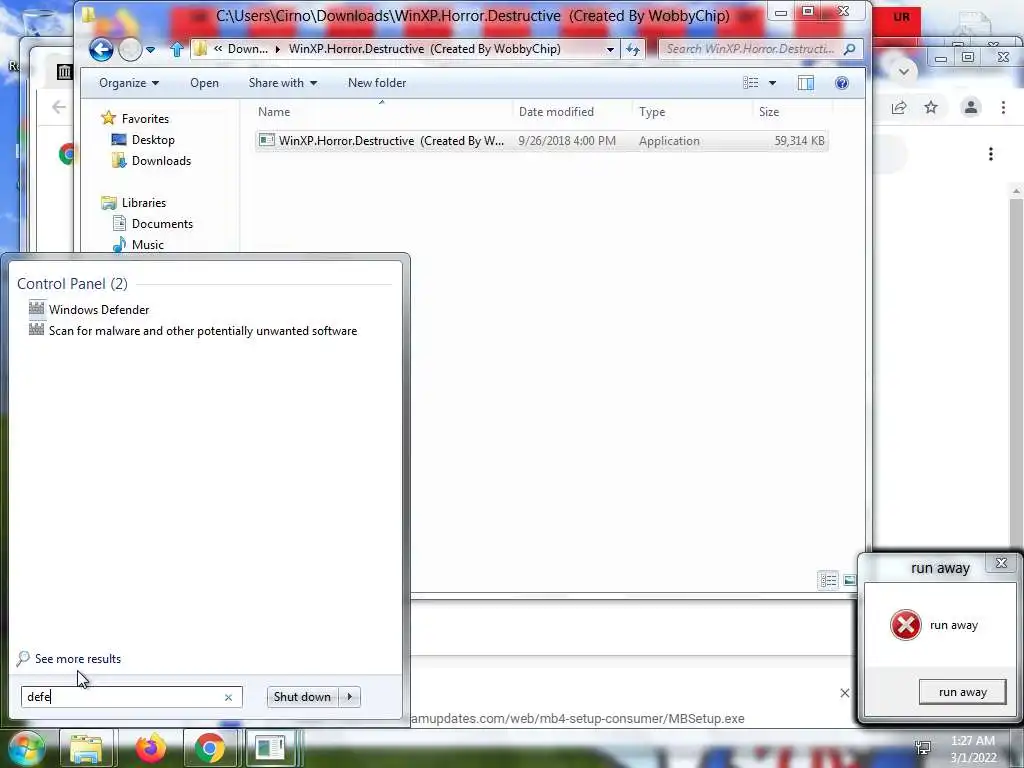The height and width of the screenshot is (768, 1024).
Task: Refresh the Explorer folder view
Action: tap(632, 49)
